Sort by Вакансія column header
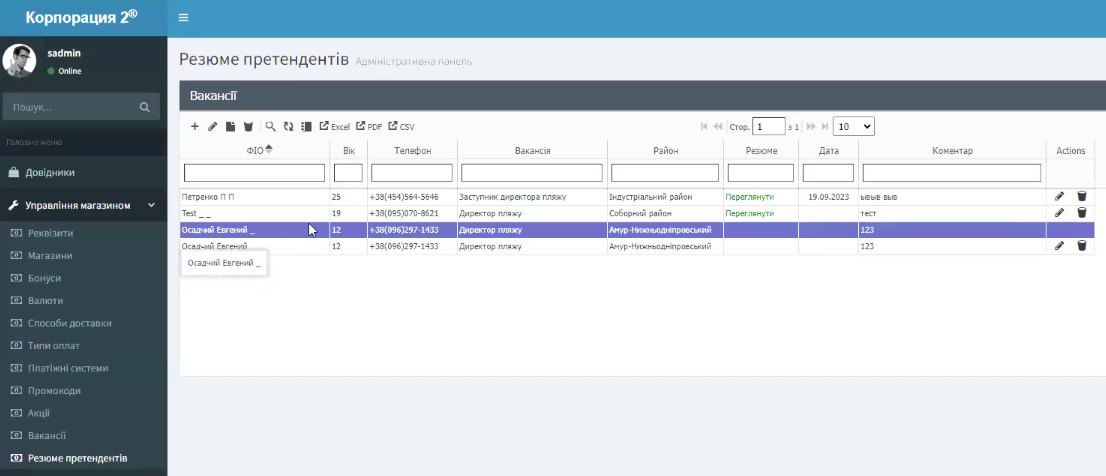 [x=533, y=151]
